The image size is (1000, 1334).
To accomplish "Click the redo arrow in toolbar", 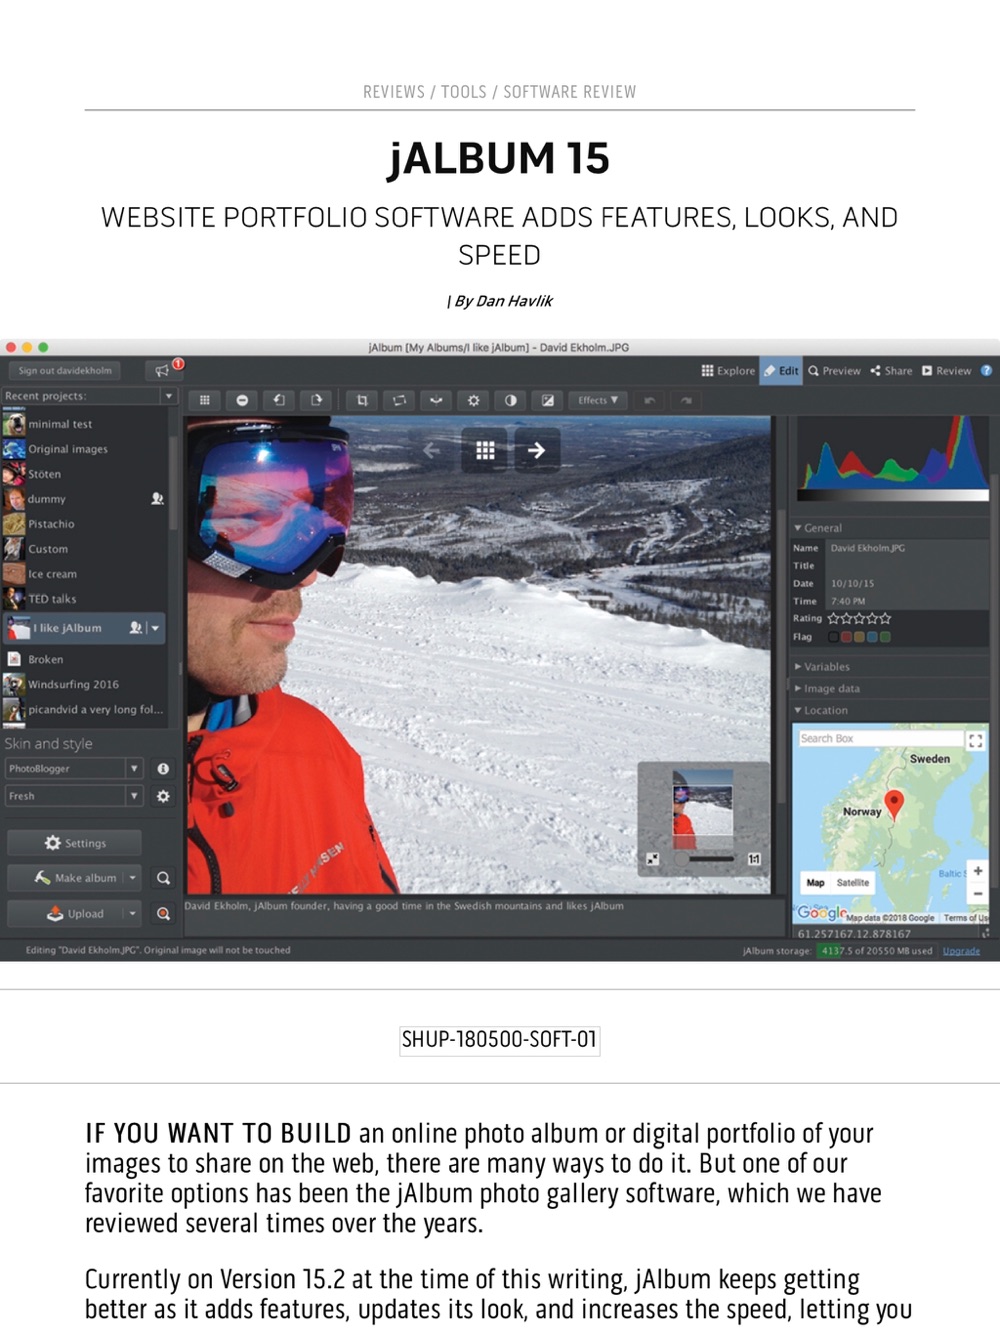I will point(686,400).
